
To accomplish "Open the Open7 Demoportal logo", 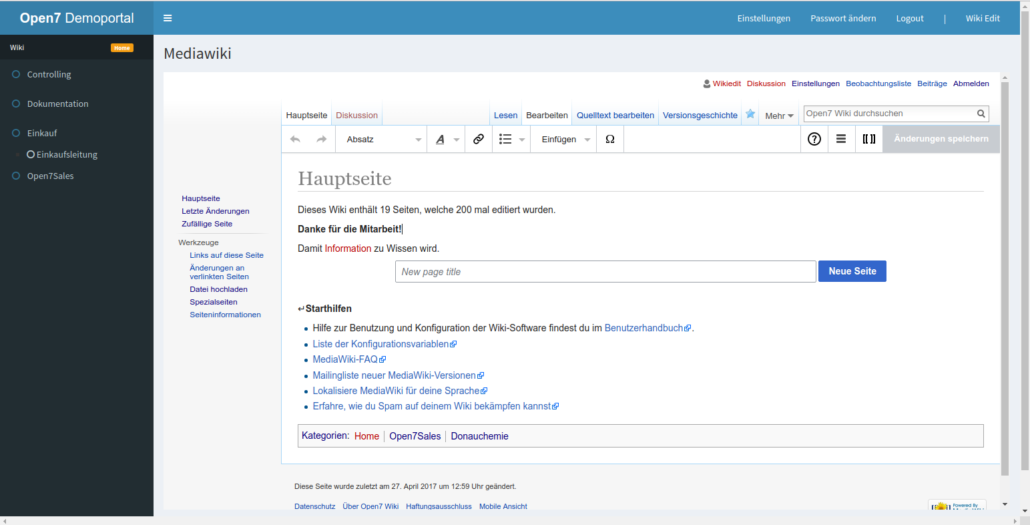I will tap(77, 18).
